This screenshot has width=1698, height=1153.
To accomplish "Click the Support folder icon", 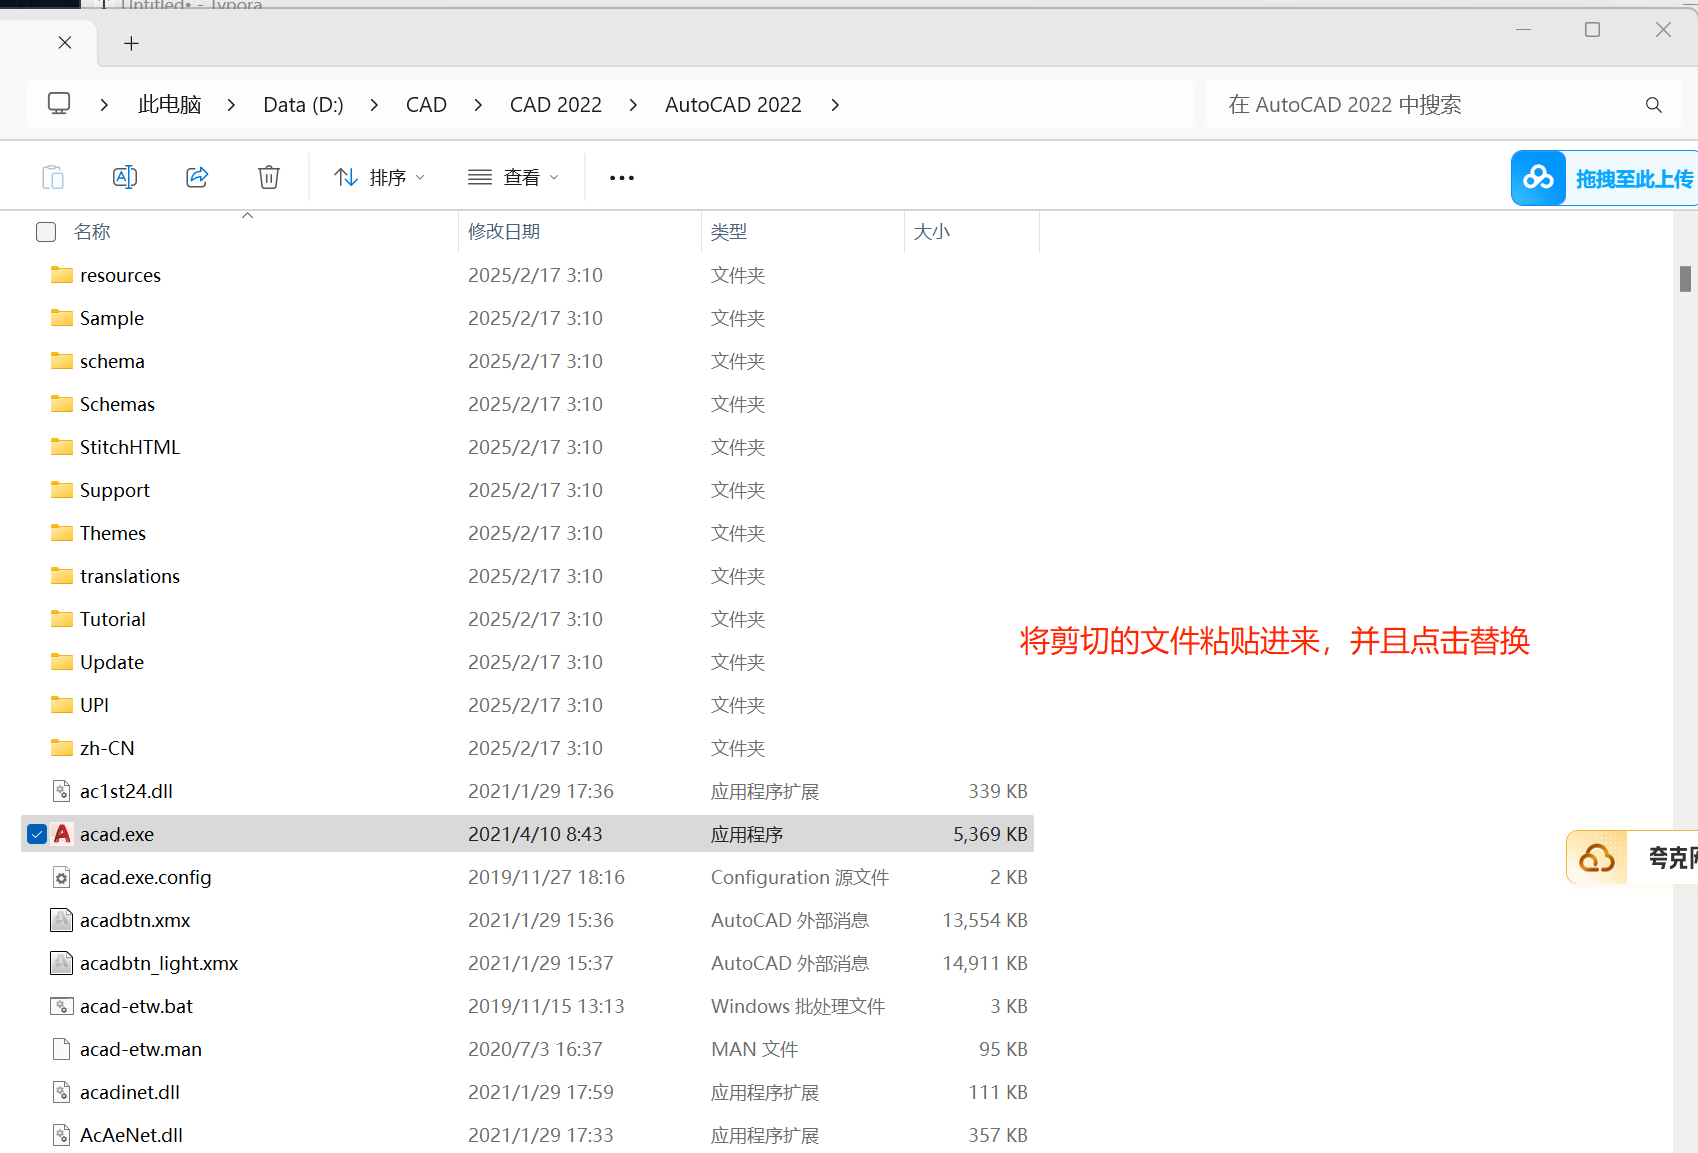I will 62,490.
